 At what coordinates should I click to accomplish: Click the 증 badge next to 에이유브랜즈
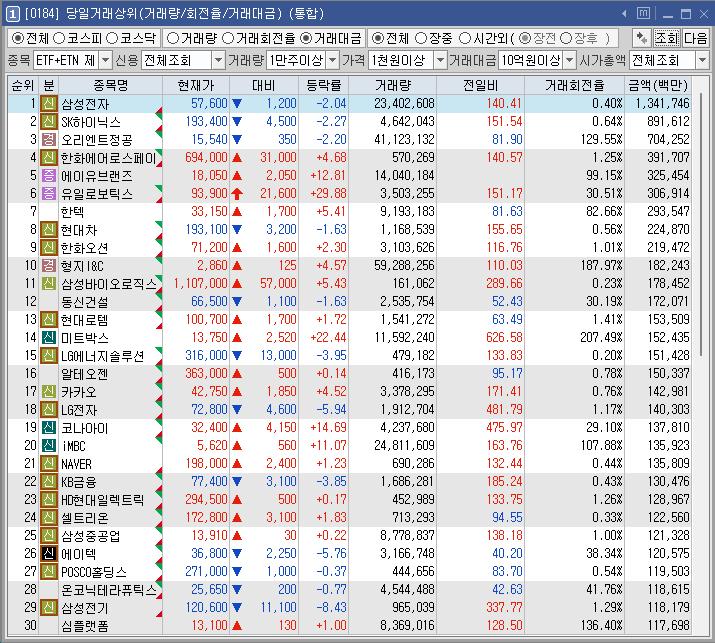coord(49,176)
